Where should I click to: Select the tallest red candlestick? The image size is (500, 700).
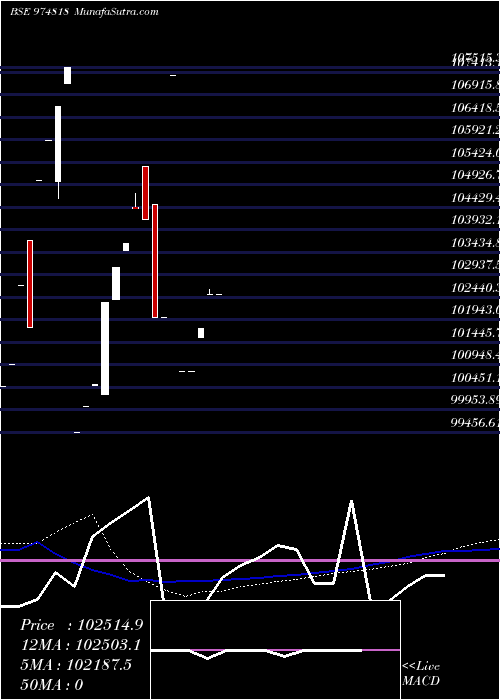coord(155,261)
